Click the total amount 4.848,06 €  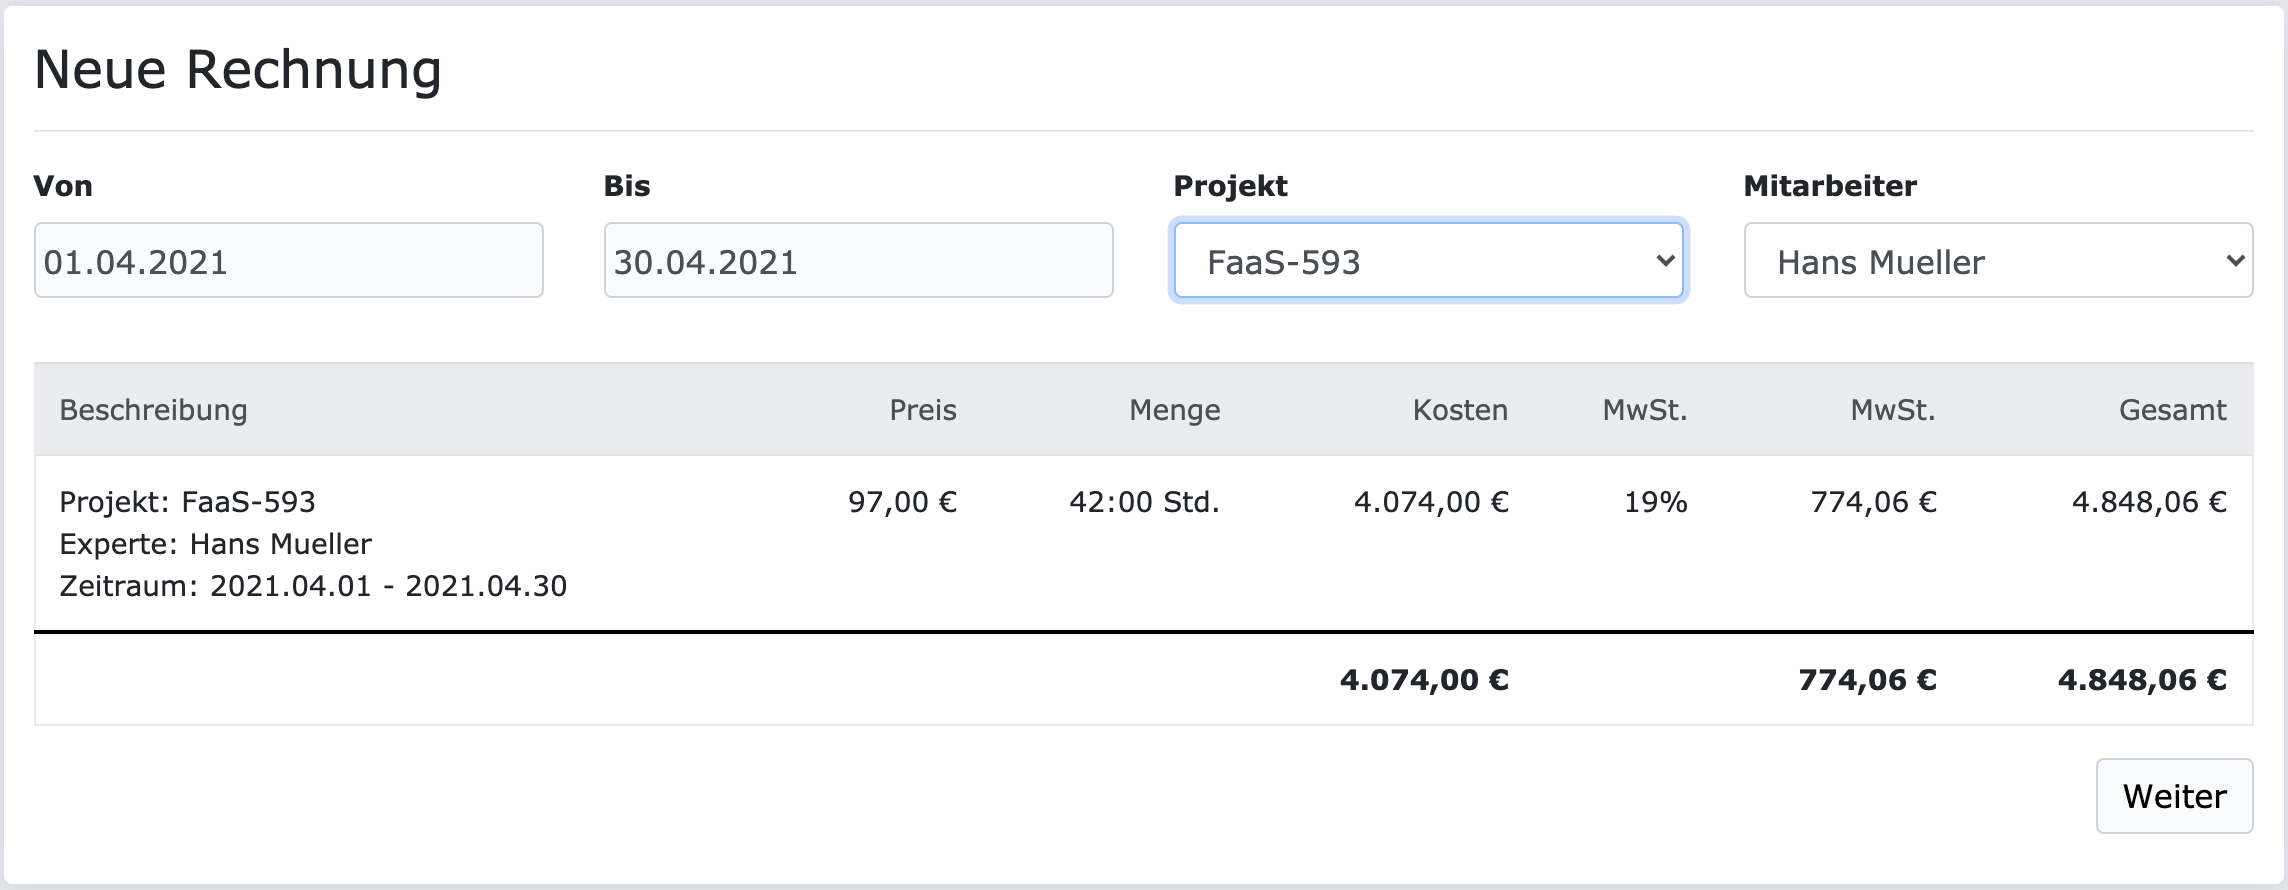tap(2140, 681)
